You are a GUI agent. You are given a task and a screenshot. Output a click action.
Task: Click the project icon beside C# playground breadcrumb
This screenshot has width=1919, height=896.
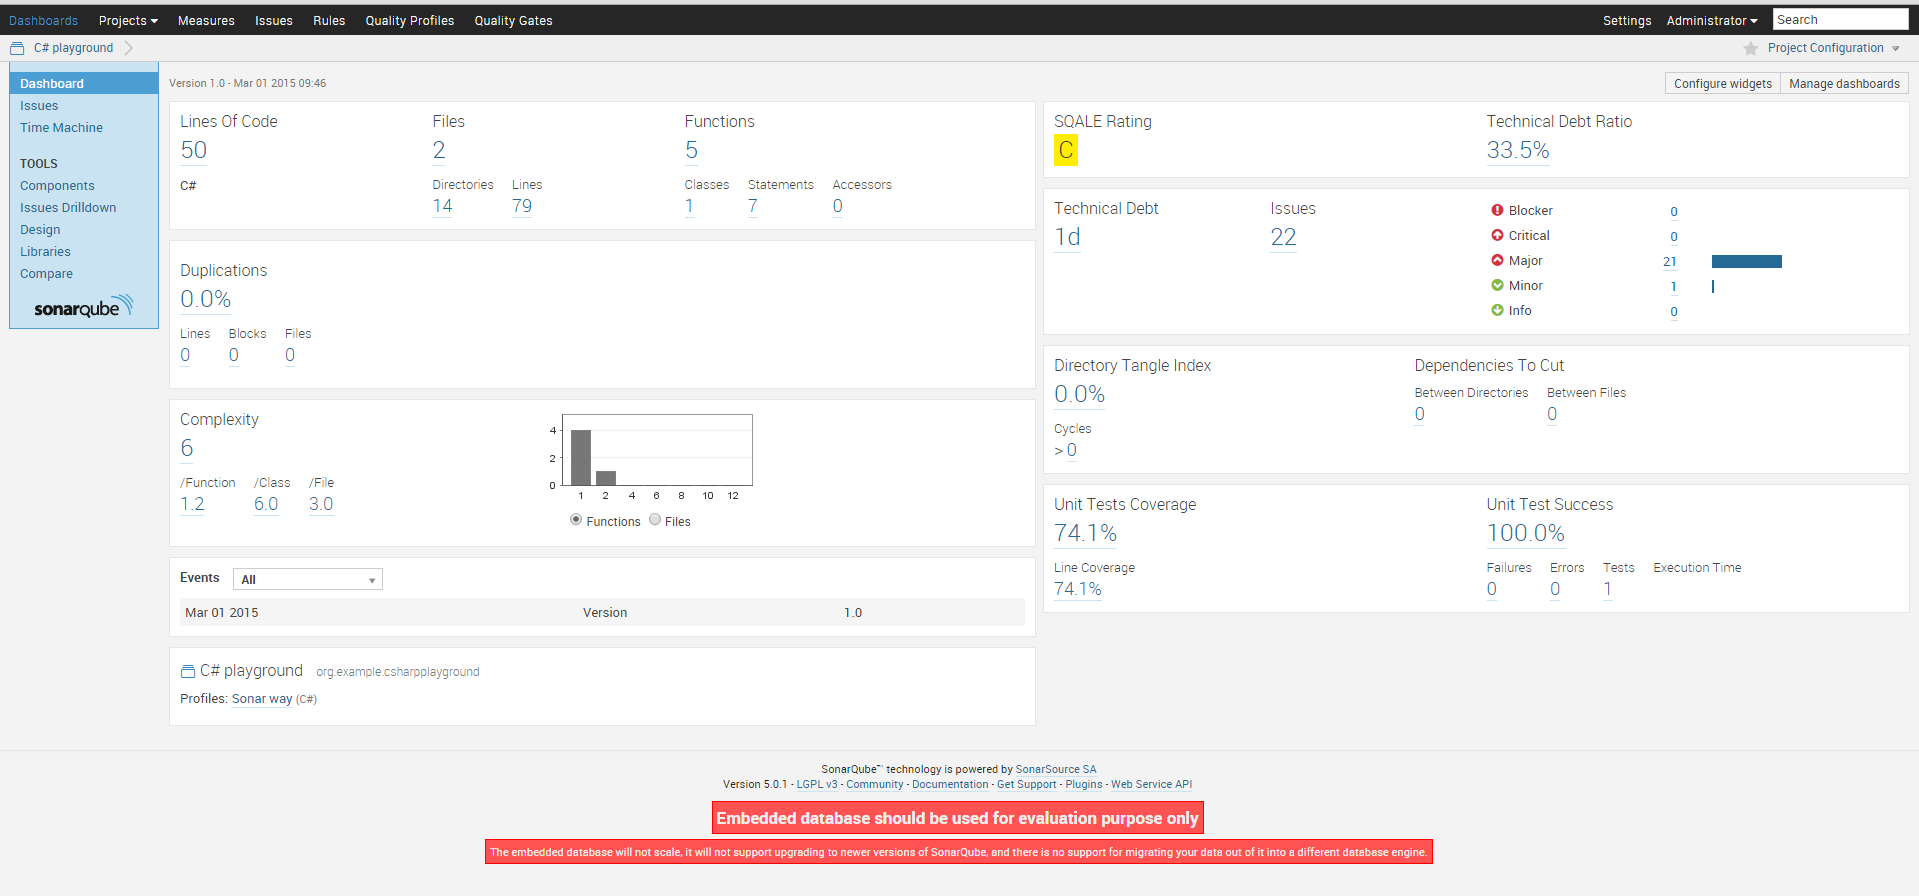coord(17,48)
